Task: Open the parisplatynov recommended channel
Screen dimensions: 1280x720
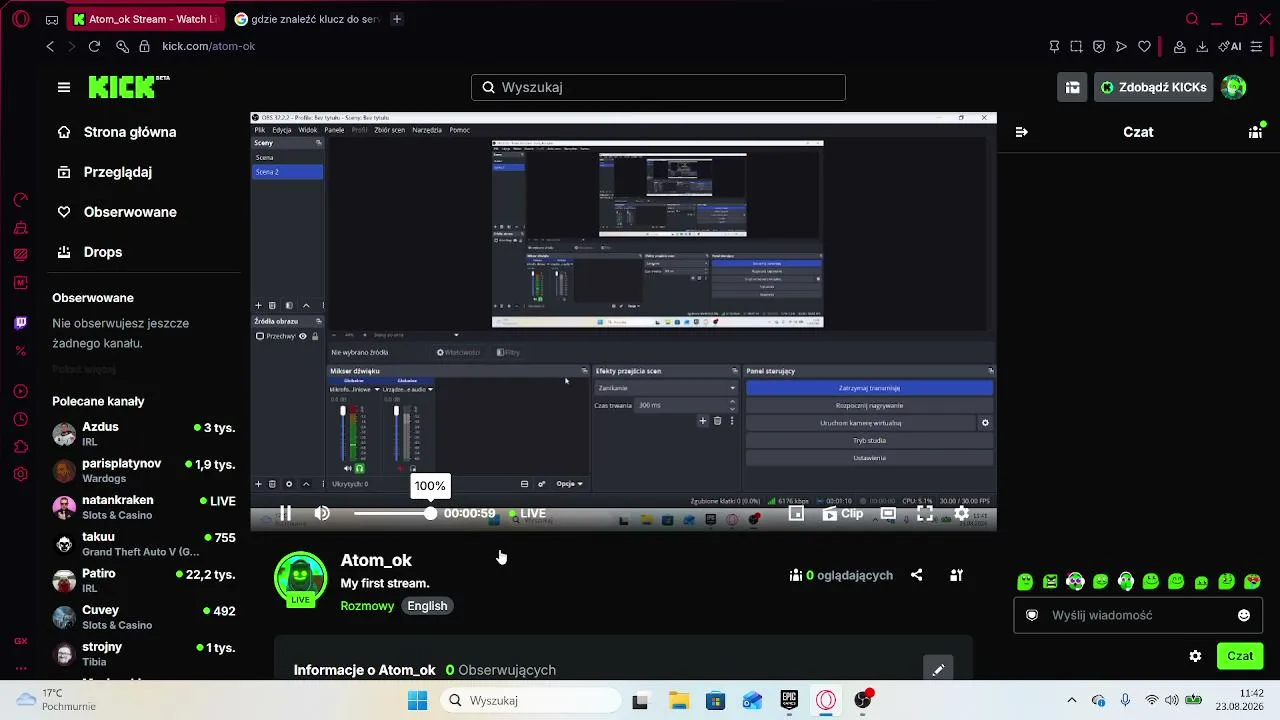Action: pos(144,471)
